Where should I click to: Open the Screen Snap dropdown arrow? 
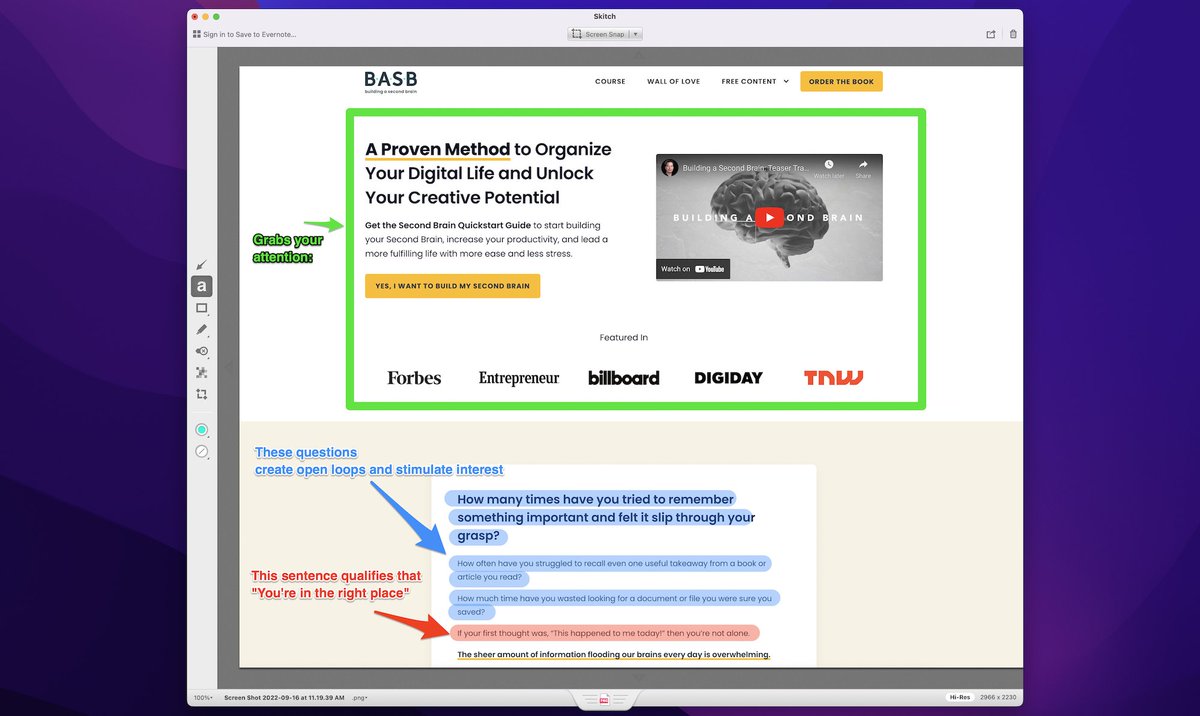[636, 34]
